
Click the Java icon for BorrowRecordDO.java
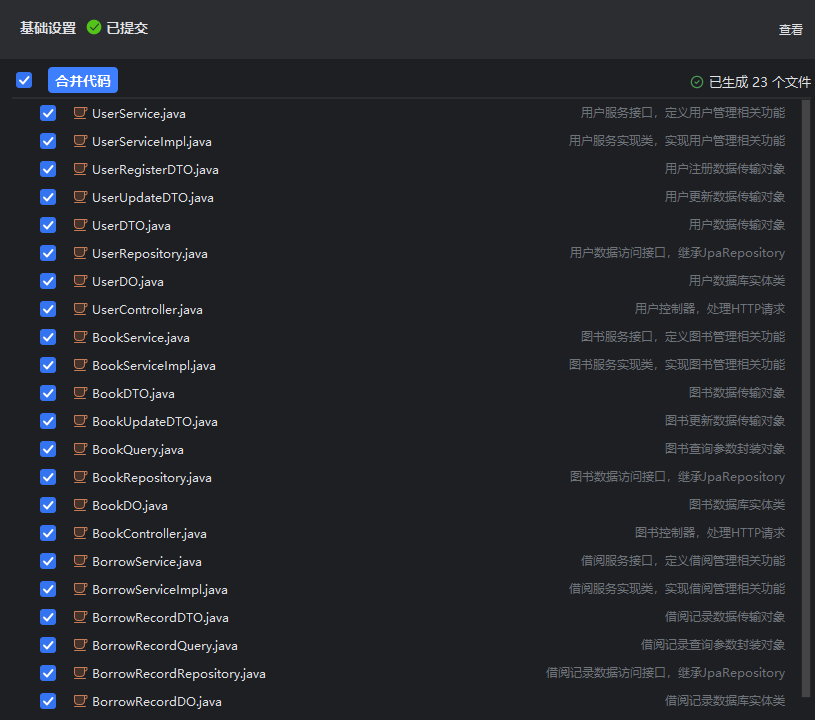[x=80, y=701]
